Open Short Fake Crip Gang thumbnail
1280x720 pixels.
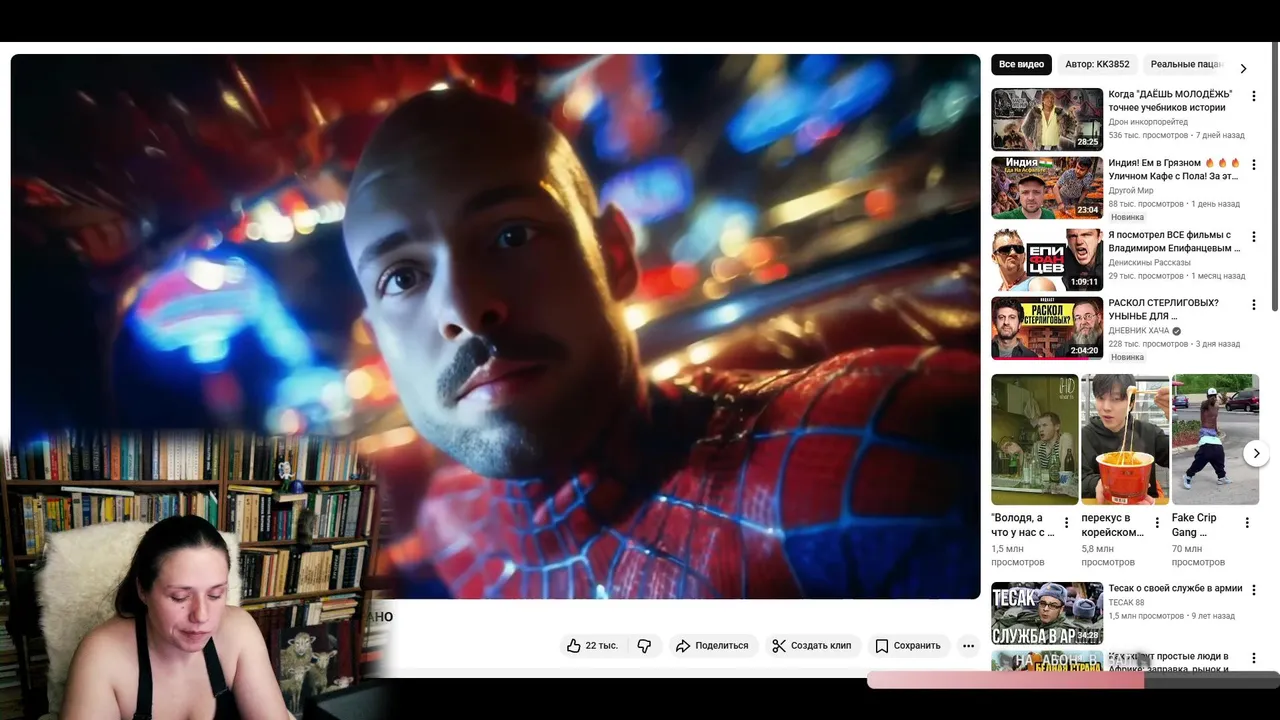(1215, 439)
